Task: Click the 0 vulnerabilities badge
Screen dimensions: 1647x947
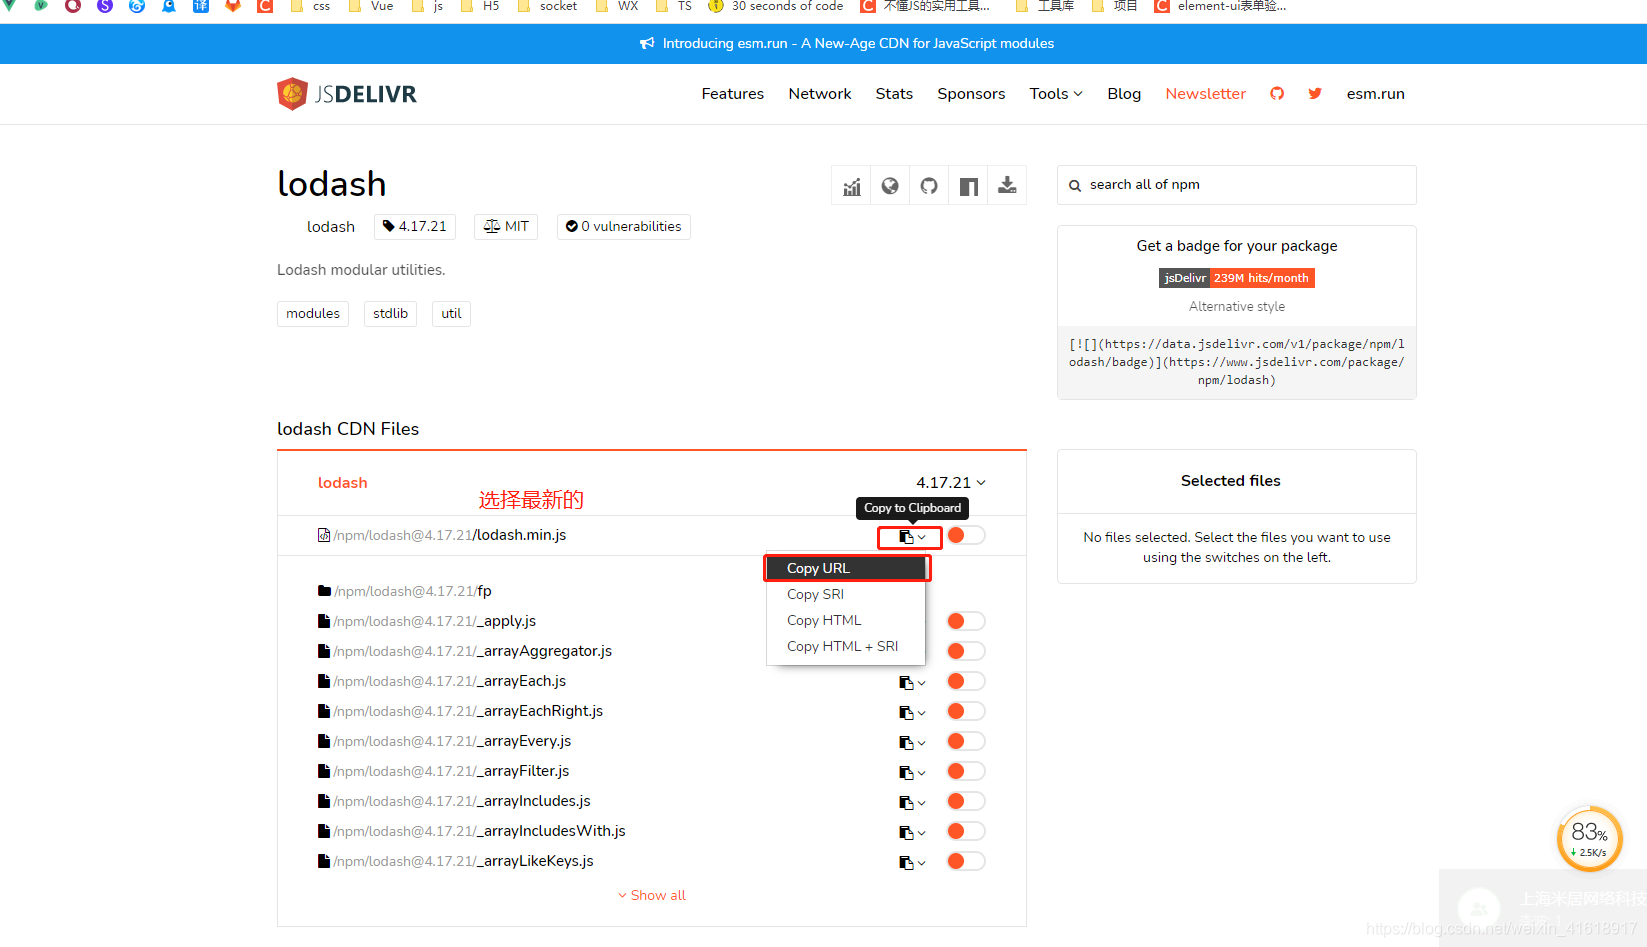Action: [x=623, y=227]
